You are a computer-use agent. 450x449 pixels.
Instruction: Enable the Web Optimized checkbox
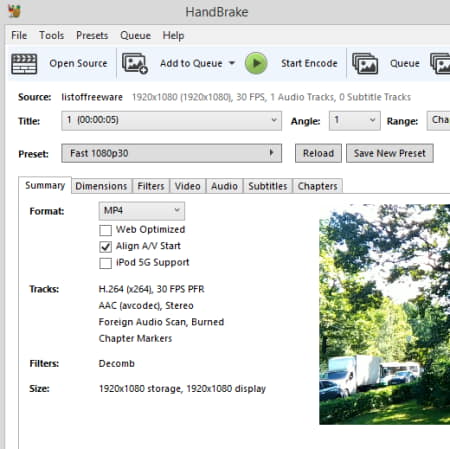(105, 230)
